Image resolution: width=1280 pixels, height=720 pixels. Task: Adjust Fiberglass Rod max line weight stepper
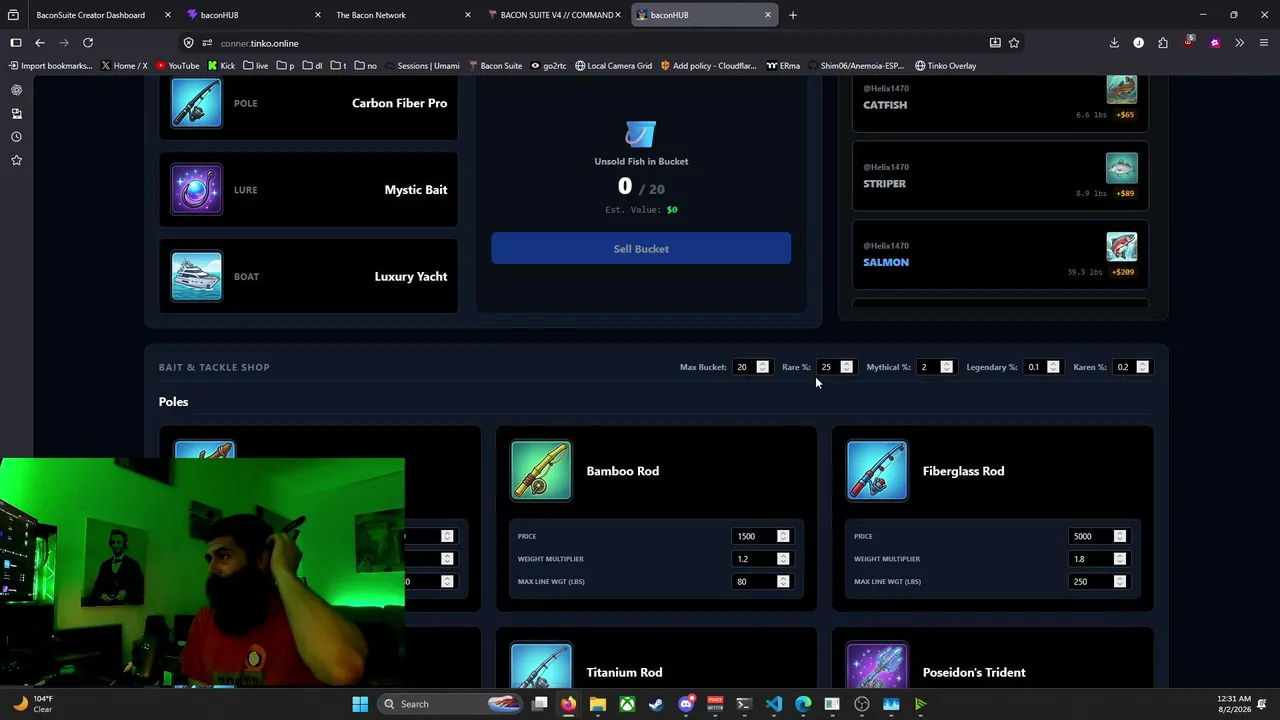(x=1120, y=581)
